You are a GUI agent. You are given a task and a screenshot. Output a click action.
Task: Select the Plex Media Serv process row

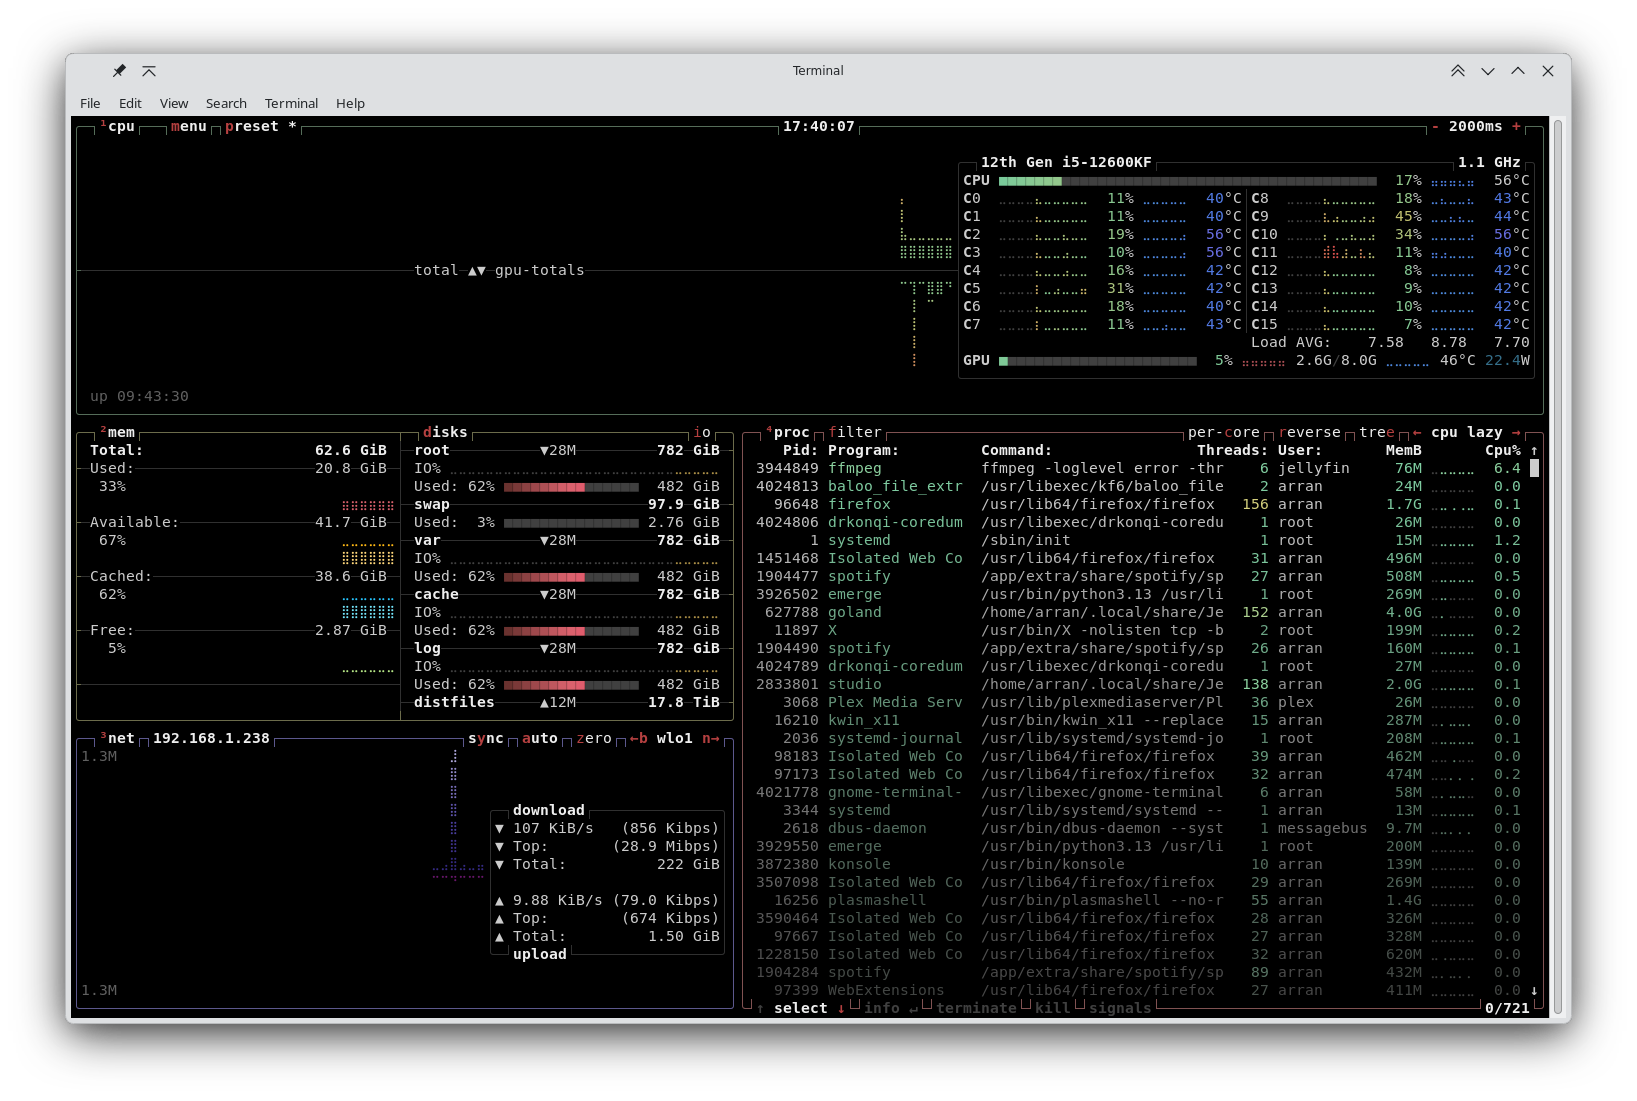tap(1139, 703)
